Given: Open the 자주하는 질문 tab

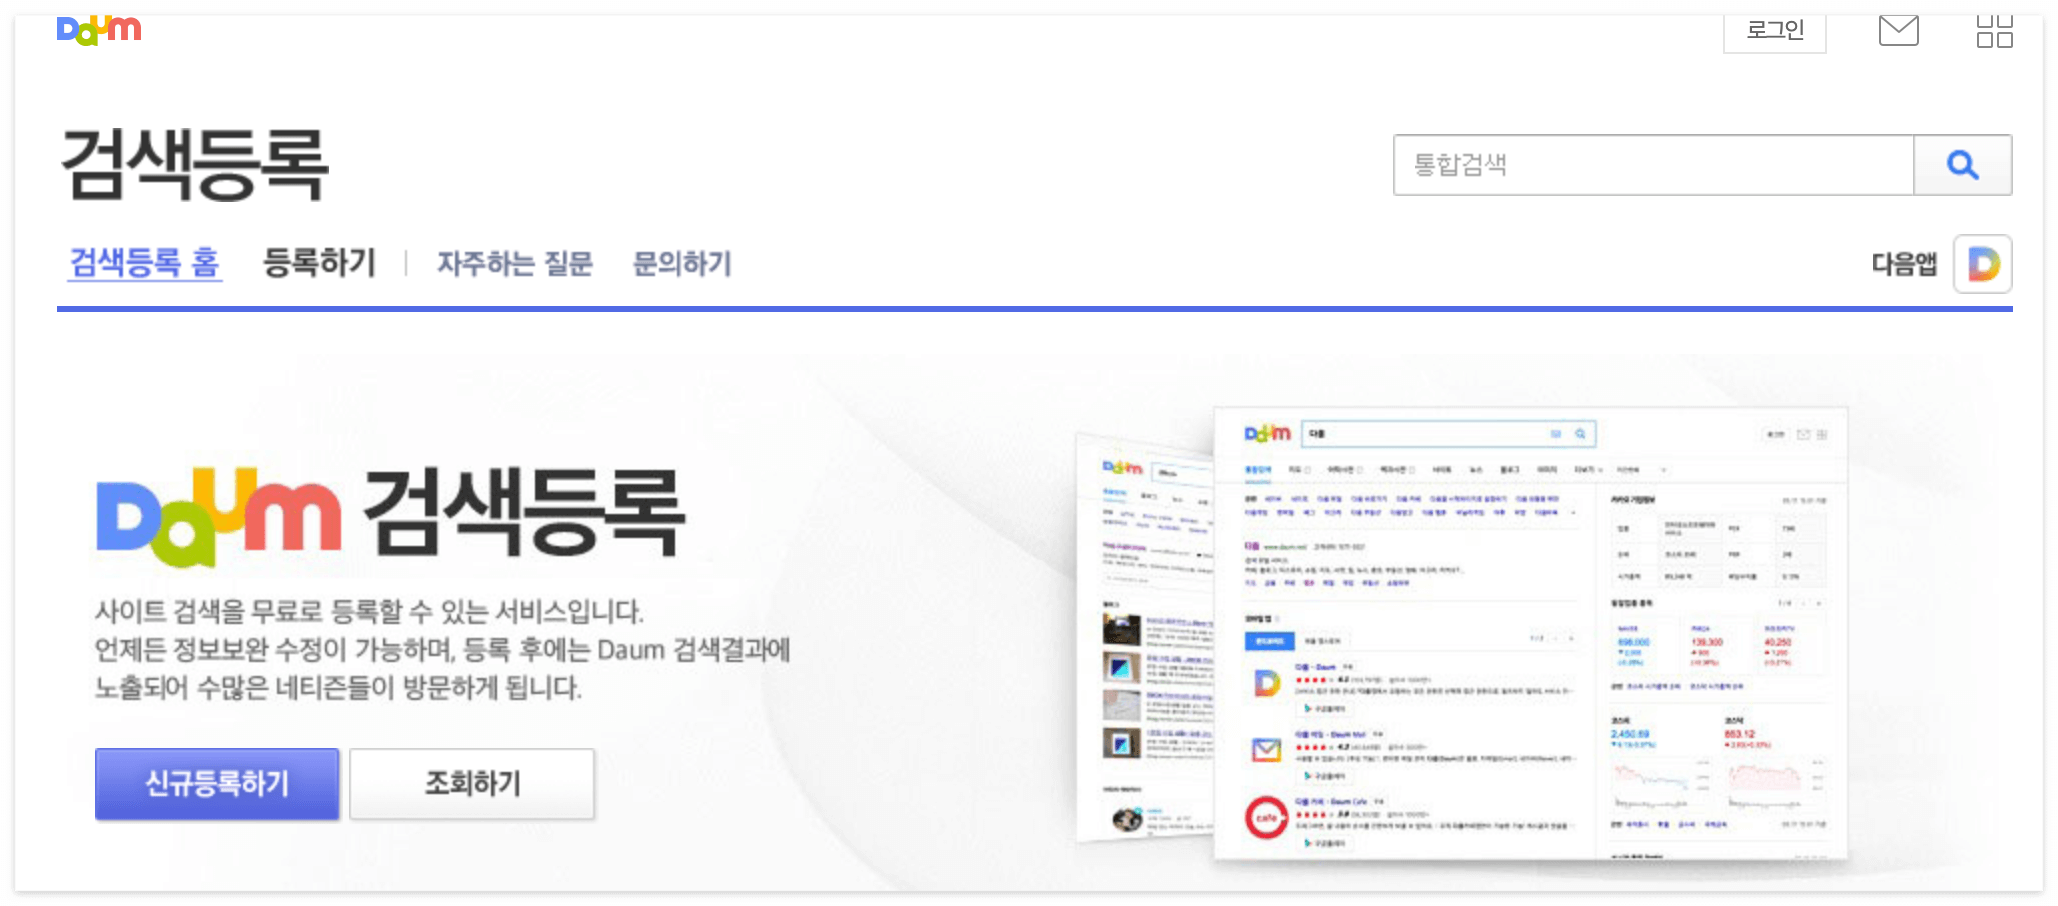Looking at the screenshot, I should [x=514, y=262].
